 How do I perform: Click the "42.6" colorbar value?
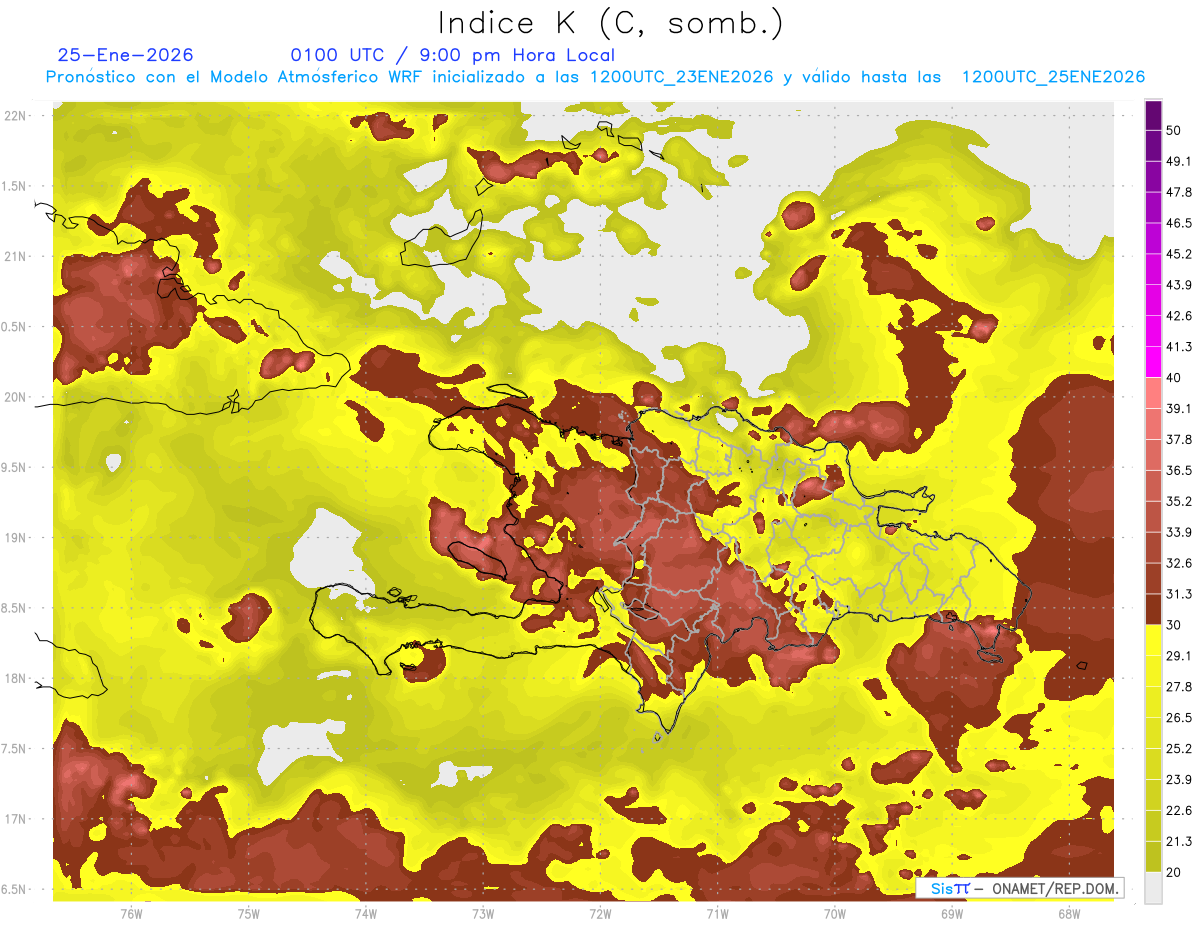1179,316
